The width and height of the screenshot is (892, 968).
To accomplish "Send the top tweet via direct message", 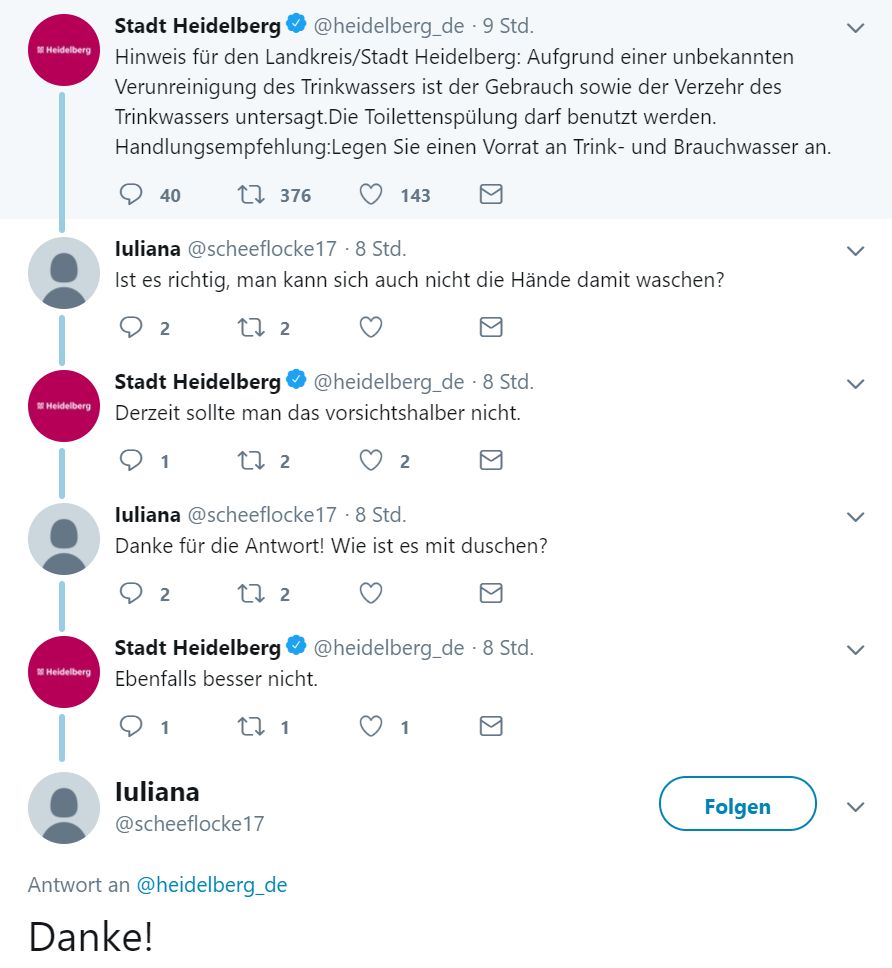I will 490,194.
